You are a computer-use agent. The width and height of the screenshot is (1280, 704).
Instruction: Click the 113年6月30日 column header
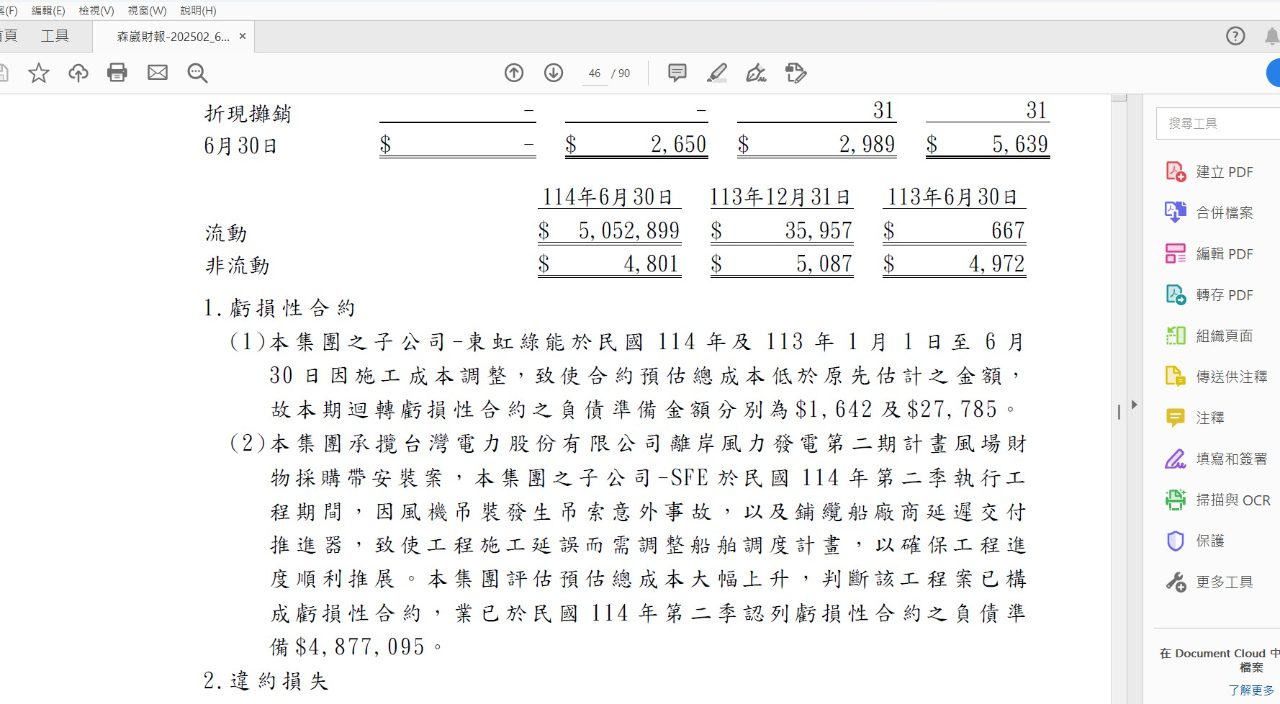(953, 197)
